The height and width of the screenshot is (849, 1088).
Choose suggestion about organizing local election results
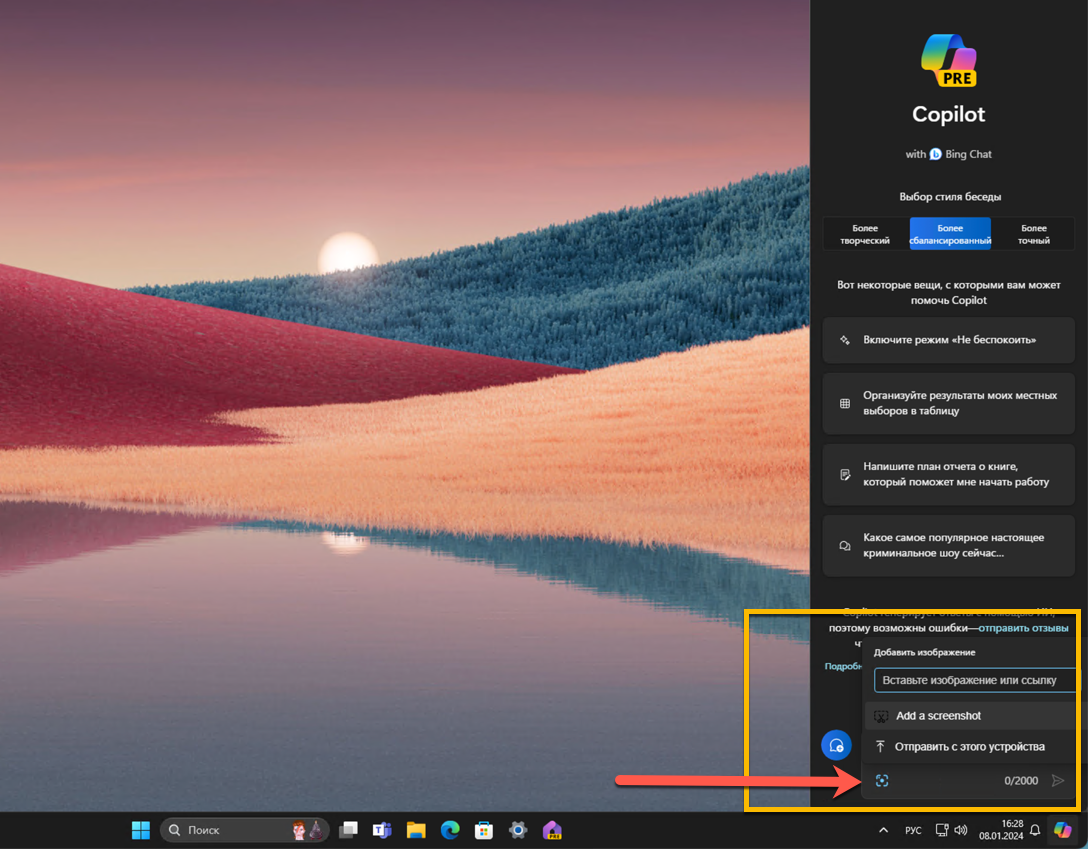pos(948,403)
